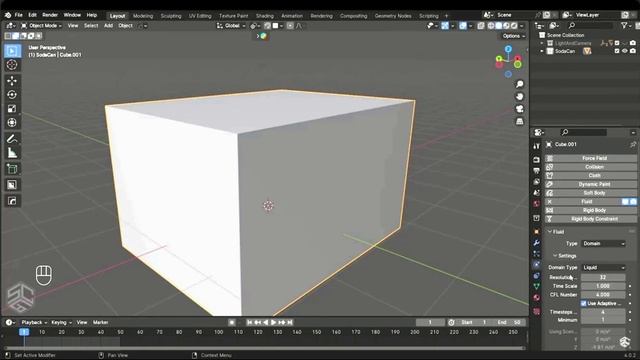This screenshot has width=640, height=360.
Task: Toggle SodaCan render camera icon
Action: click(x=633, y=51)
